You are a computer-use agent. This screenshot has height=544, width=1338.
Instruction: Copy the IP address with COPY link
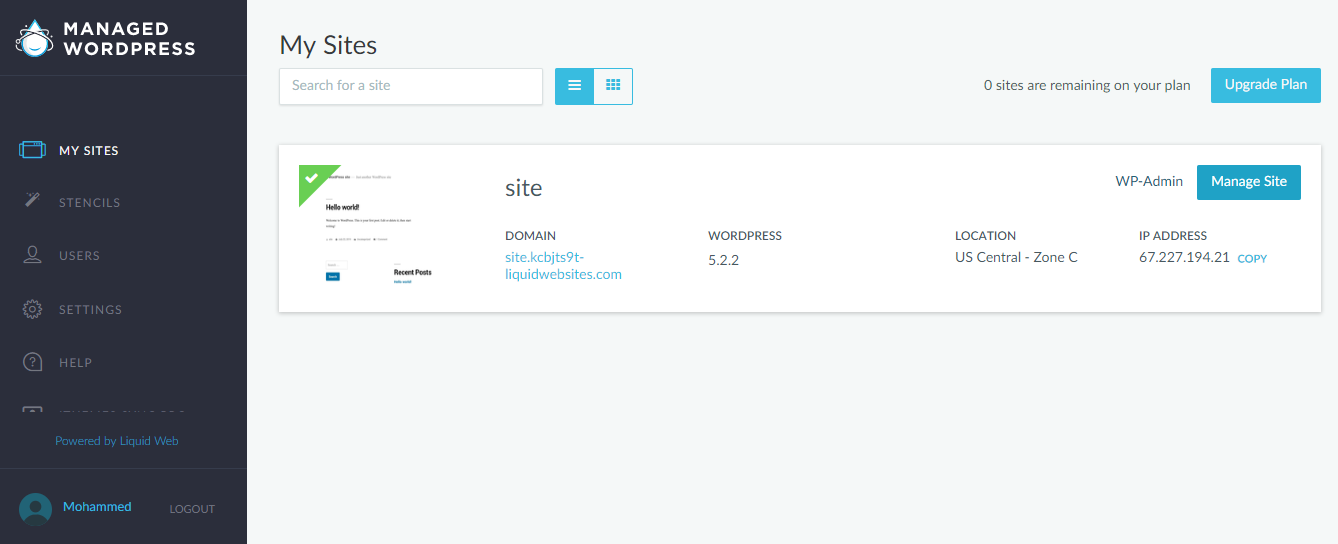[x=1252, y=258]
